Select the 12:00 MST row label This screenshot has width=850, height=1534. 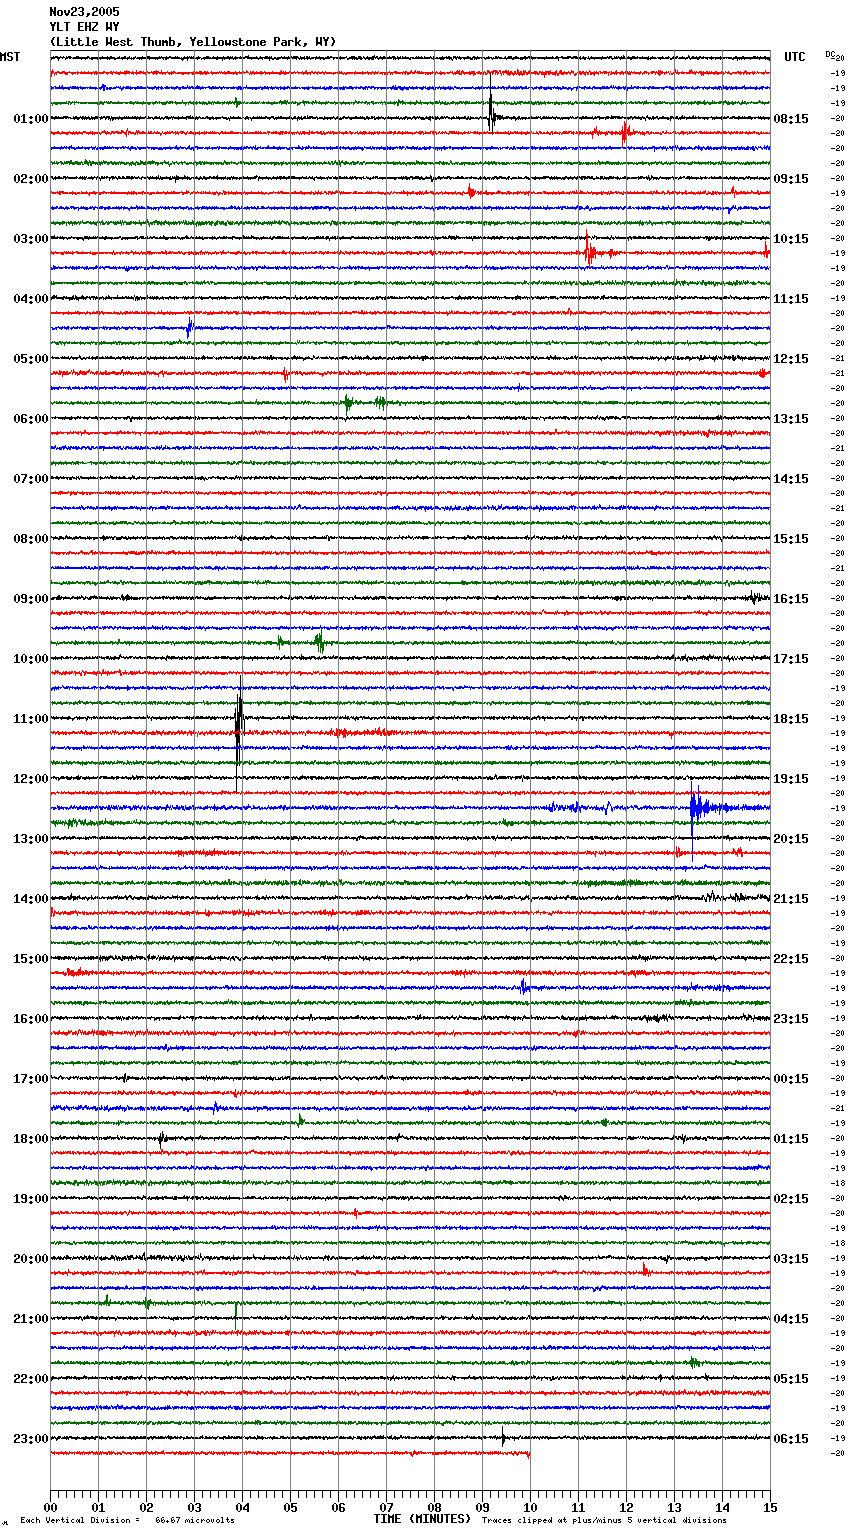31,779
